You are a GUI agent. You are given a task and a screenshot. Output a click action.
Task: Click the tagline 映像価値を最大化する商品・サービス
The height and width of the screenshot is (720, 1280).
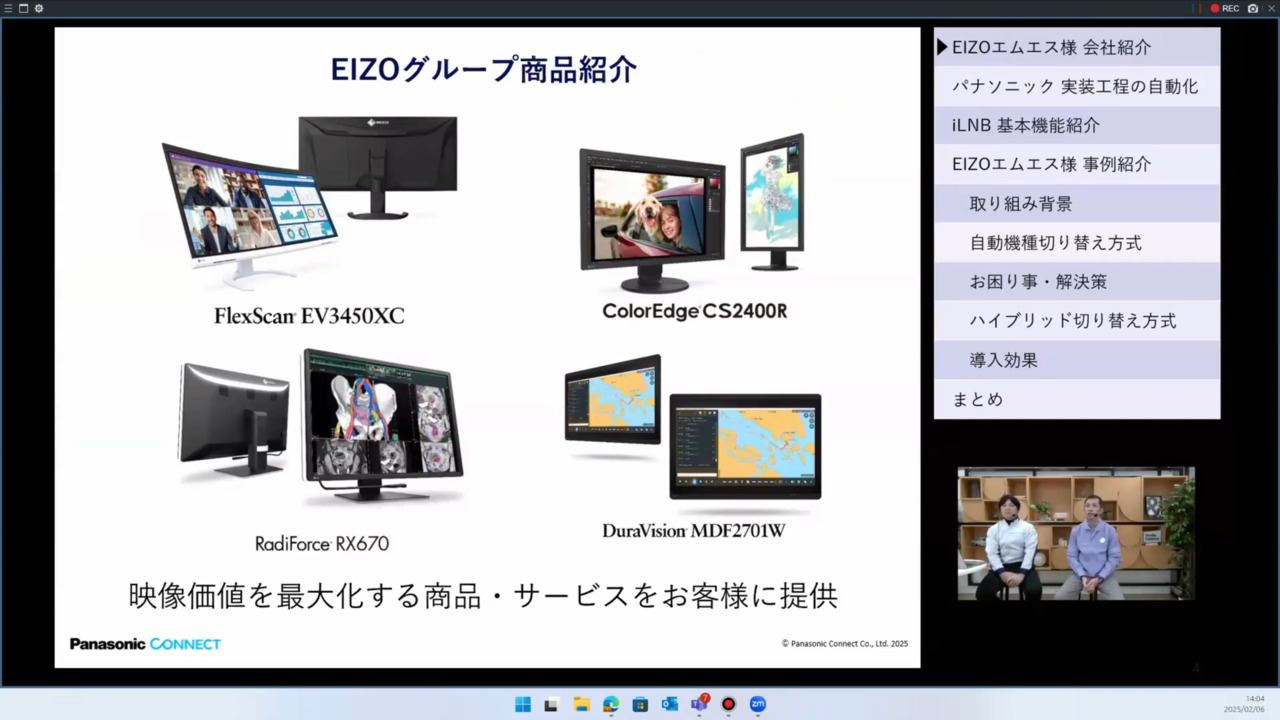pyautogui.click(x=483, y=596)
